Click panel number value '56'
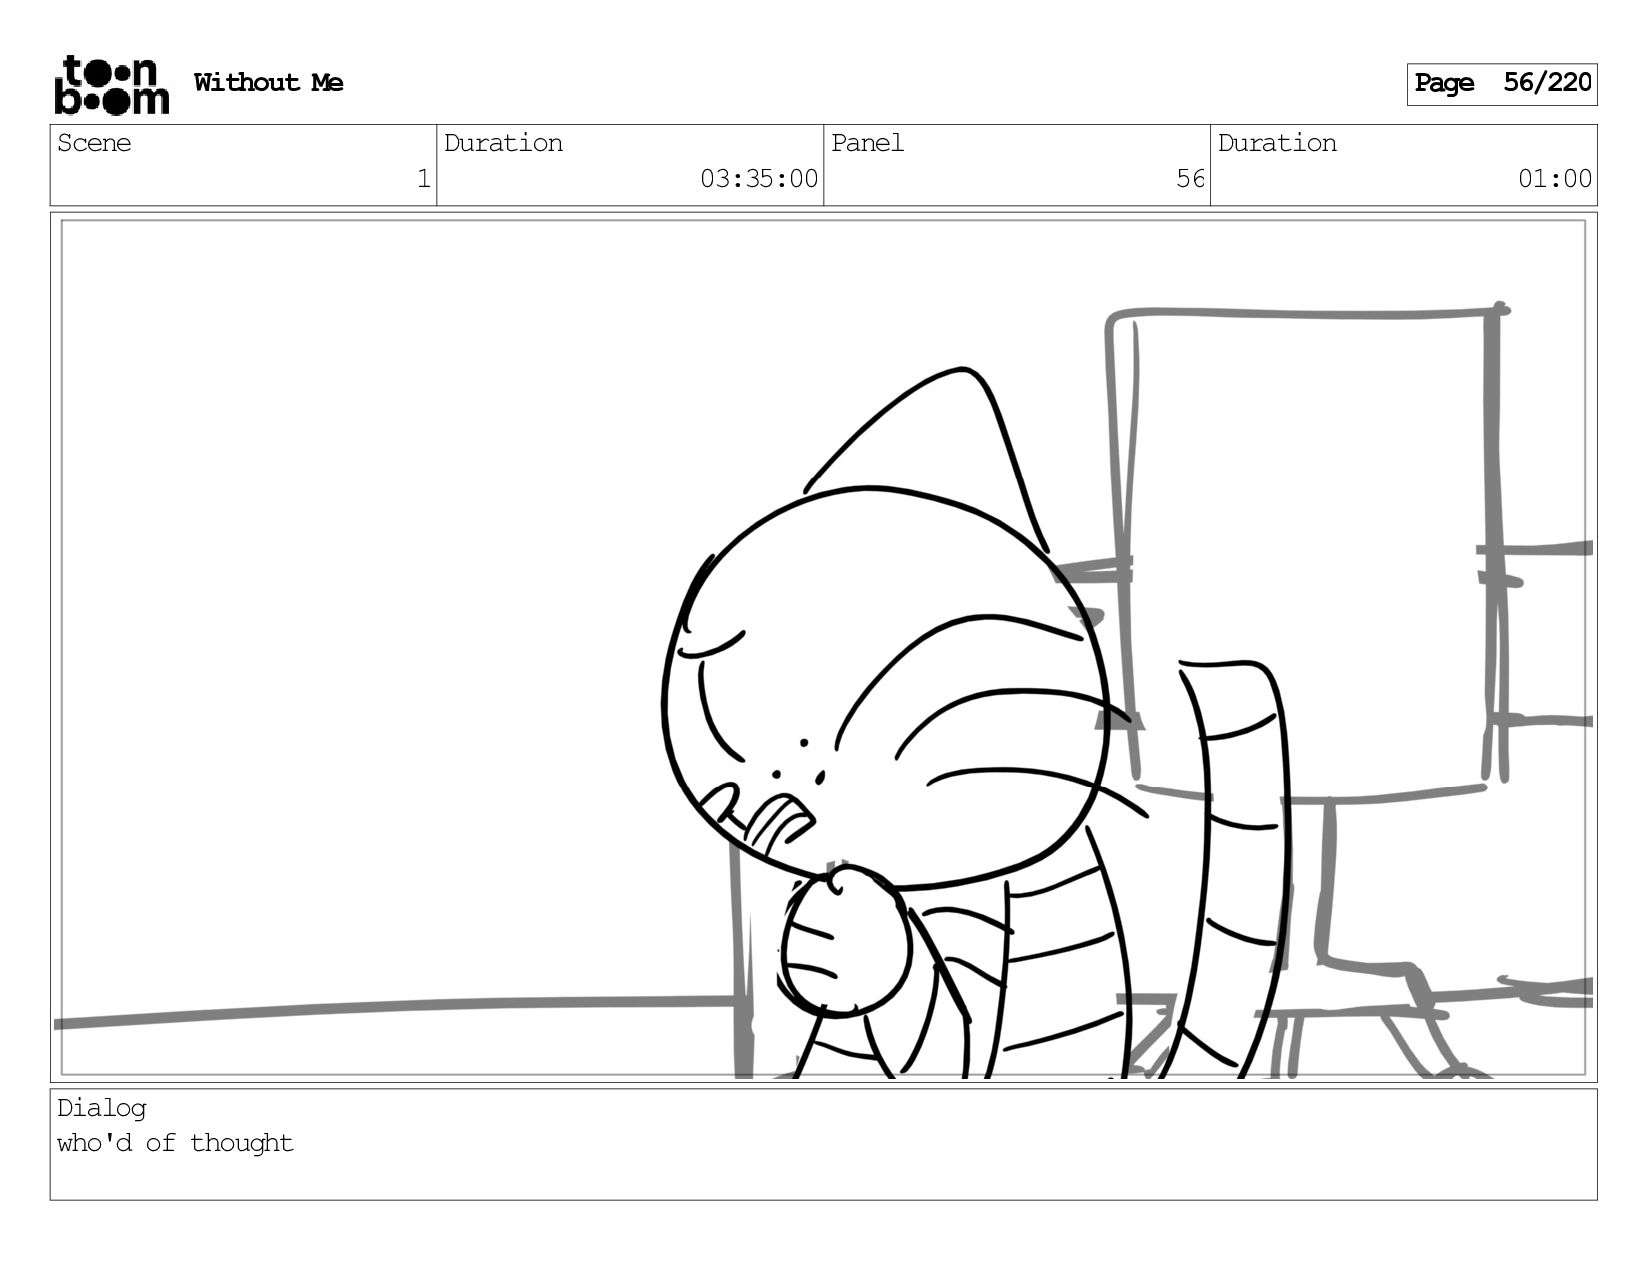 (1190, 179)
